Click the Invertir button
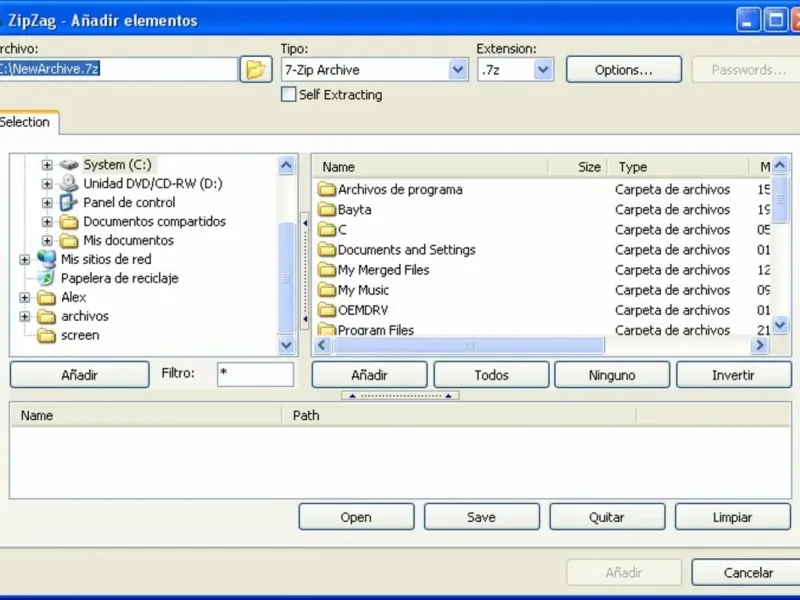The height and width of the screenshot is (600, 800). click(x=732, y=375)
